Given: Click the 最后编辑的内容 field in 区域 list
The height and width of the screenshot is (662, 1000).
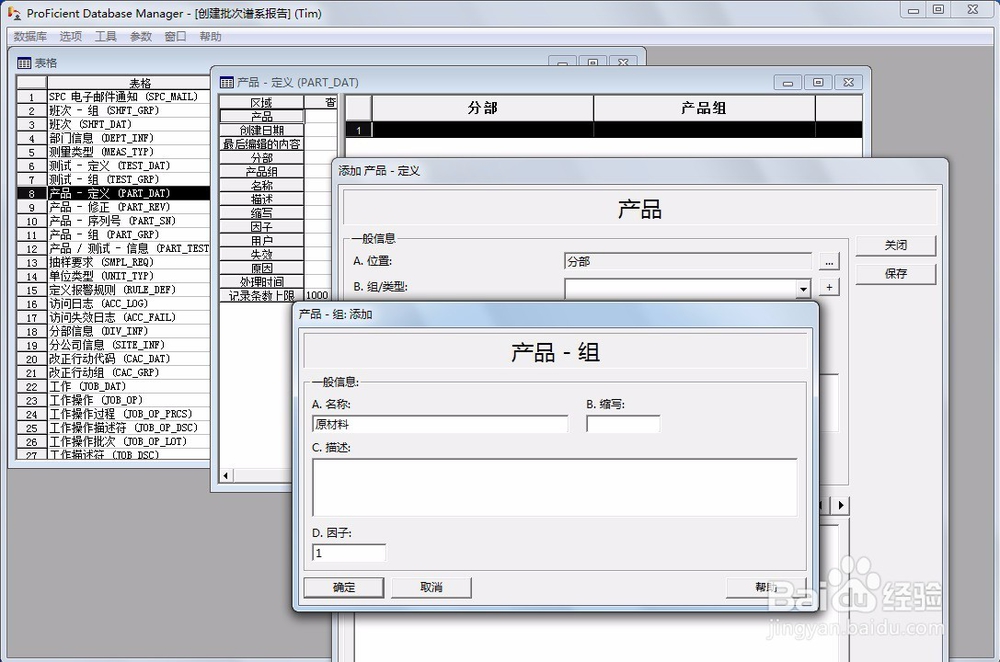Looking at the screenshot, I should (x=261, y=144).
